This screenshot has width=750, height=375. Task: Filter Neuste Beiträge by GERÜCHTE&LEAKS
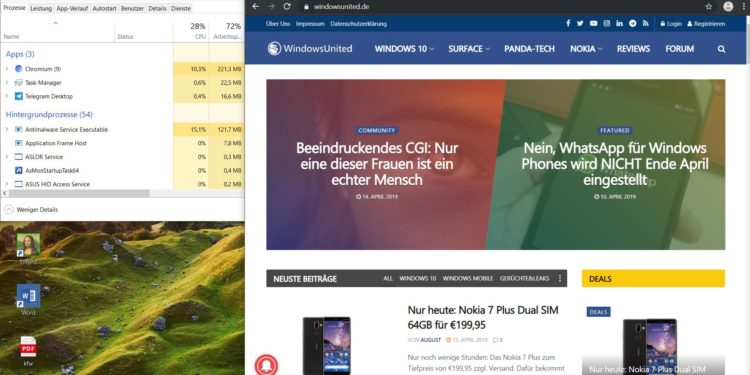click(525, 278)
